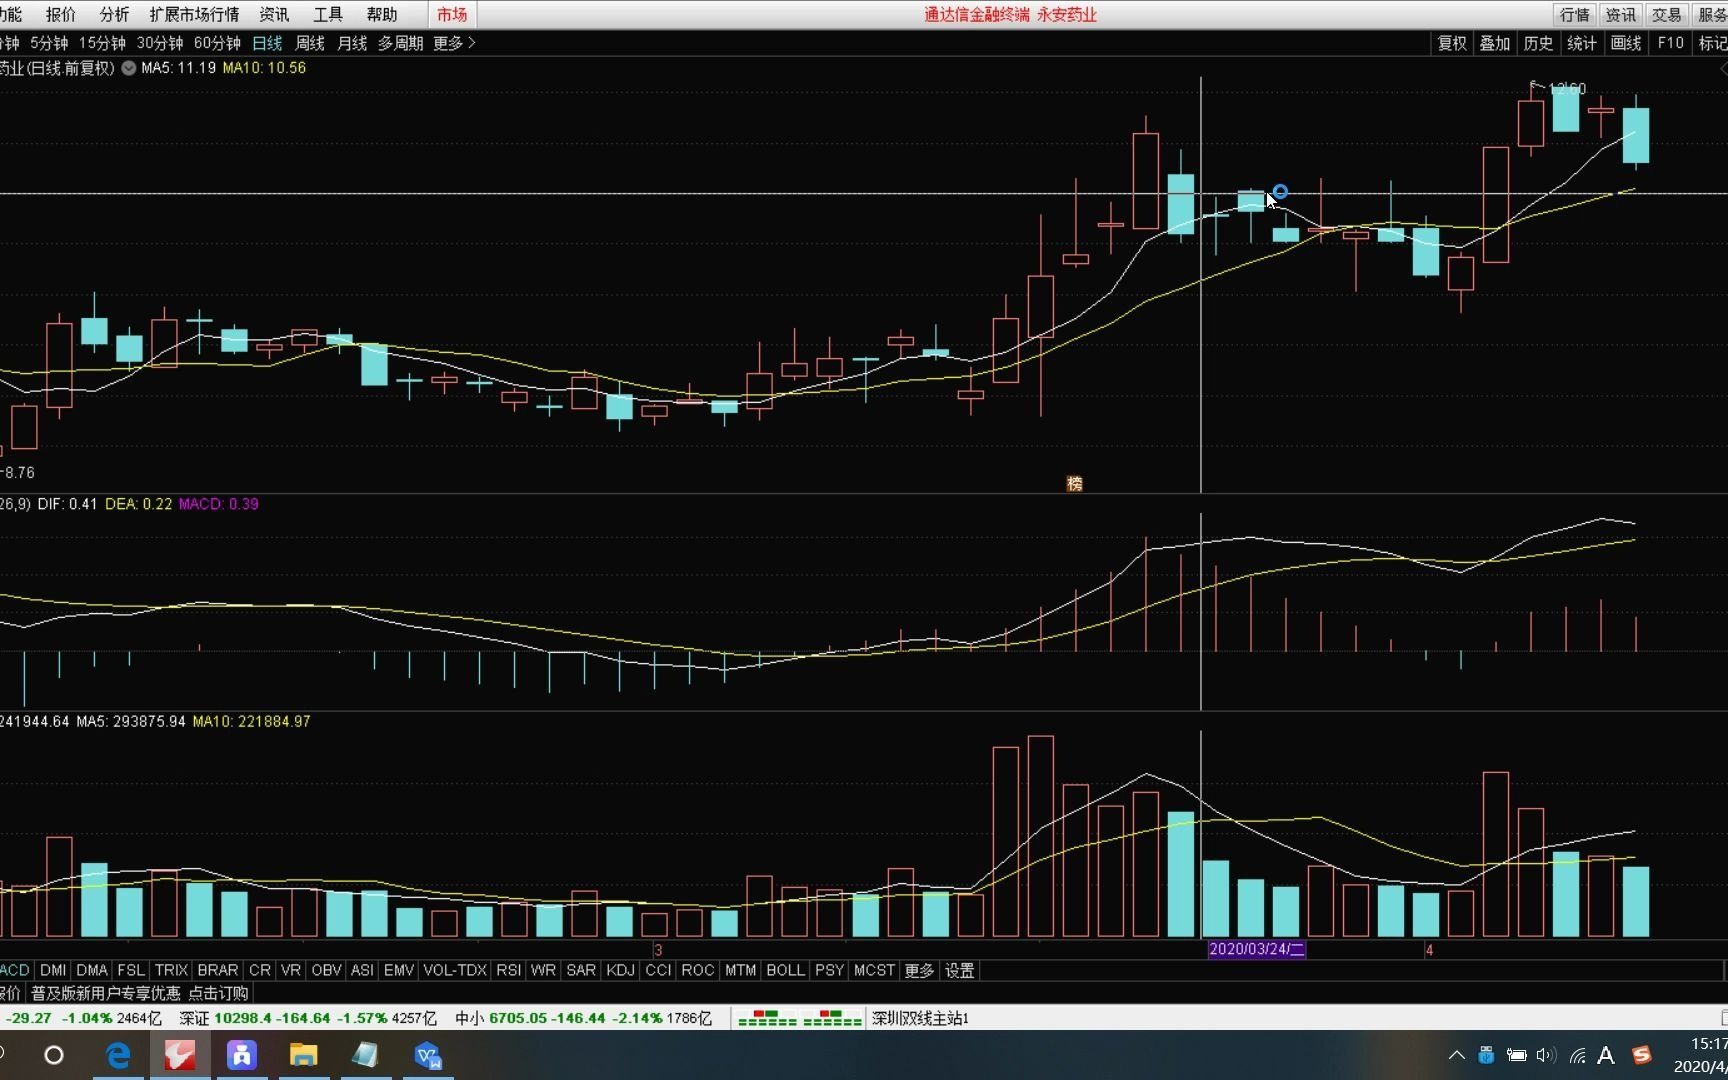Open the 资讯 menu in the menu bar

(274, 14)
